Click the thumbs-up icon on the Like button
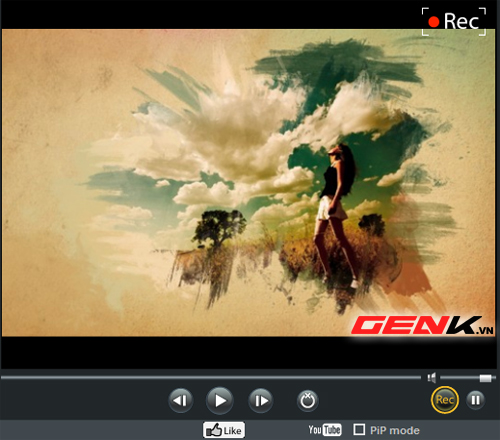The height and width of the screenshot is (440, 500). point(214,430)
